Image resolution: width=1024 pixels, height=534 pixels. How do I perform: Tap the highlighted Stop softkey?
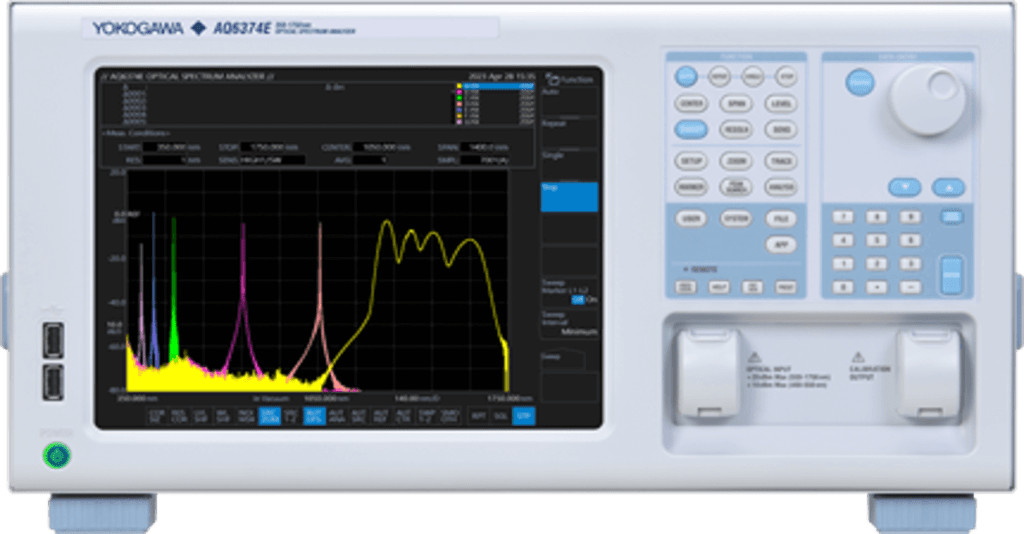tap(569, 196)
